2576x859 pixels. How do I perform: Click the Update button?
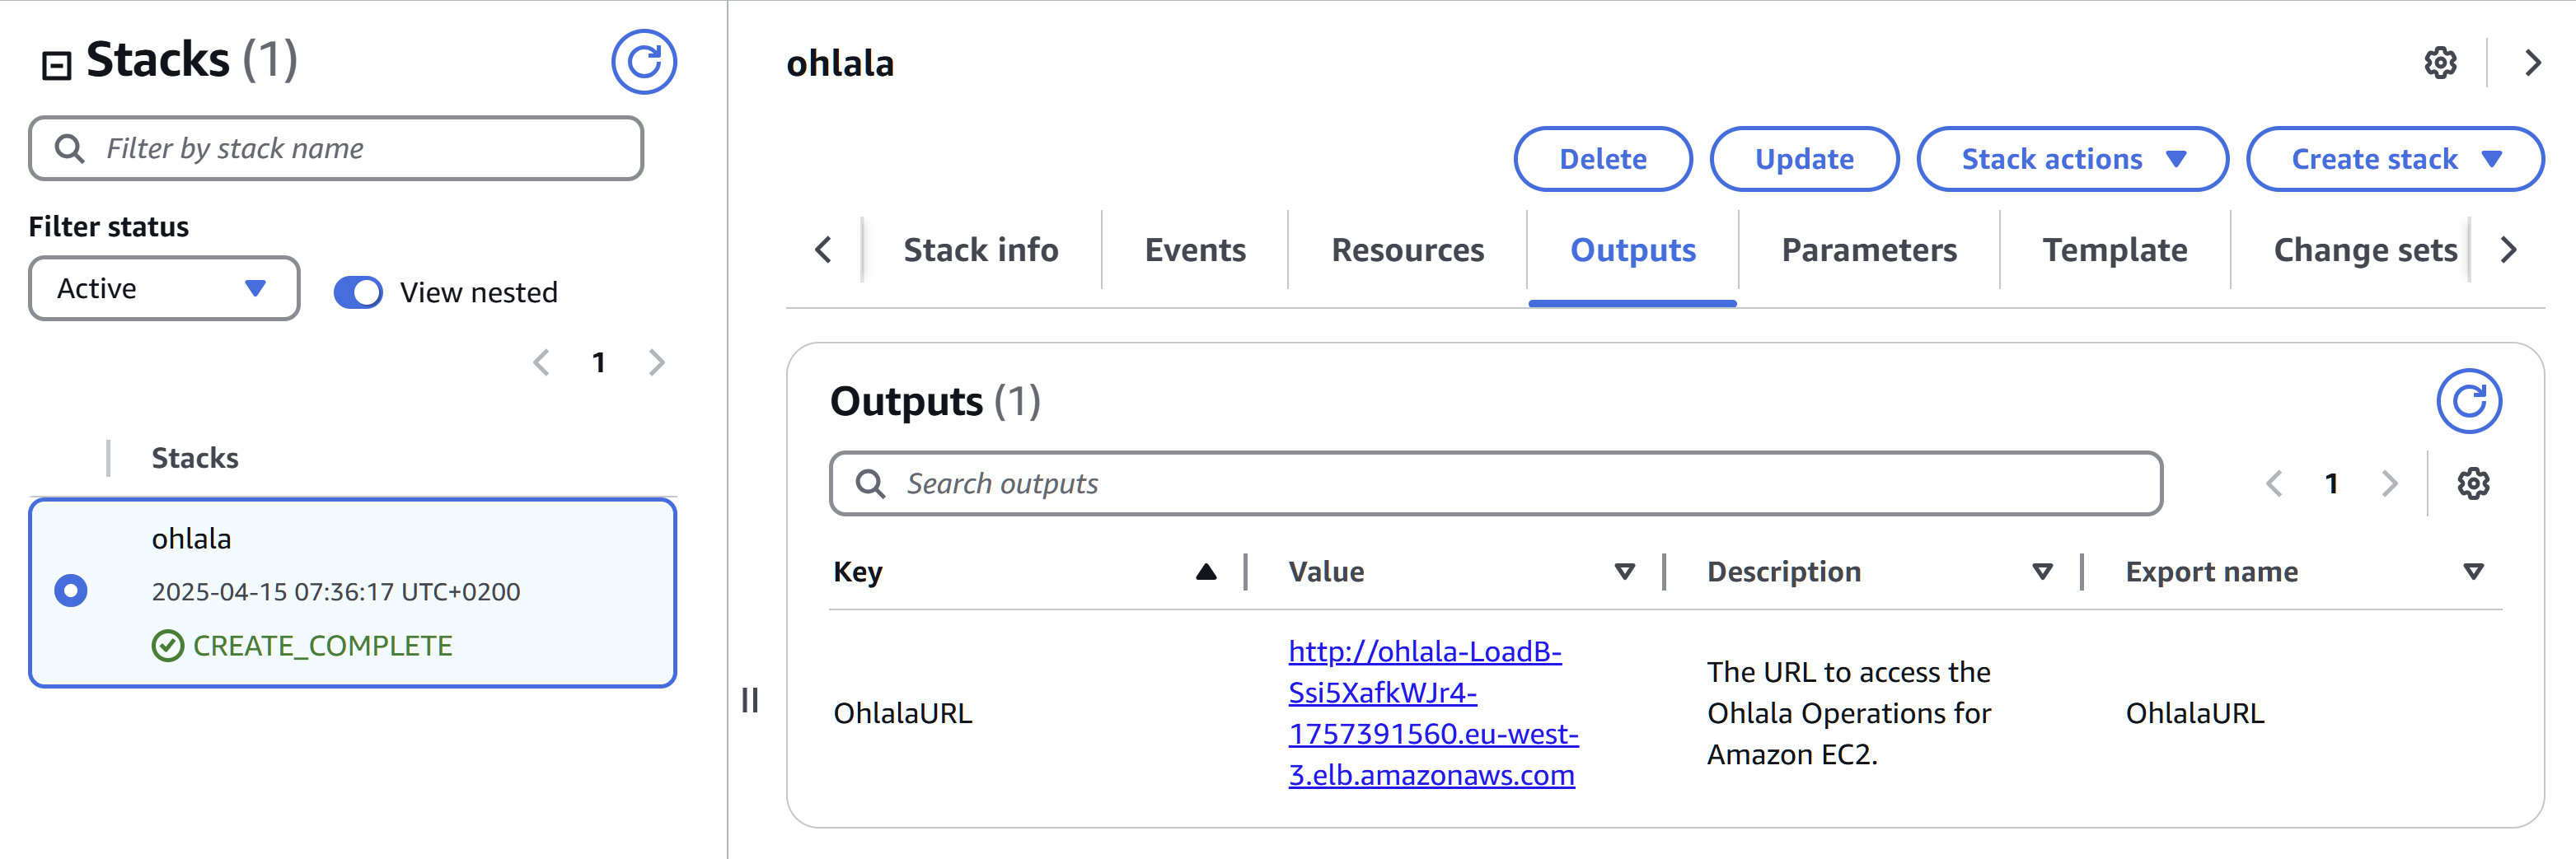coord(1804,159)
